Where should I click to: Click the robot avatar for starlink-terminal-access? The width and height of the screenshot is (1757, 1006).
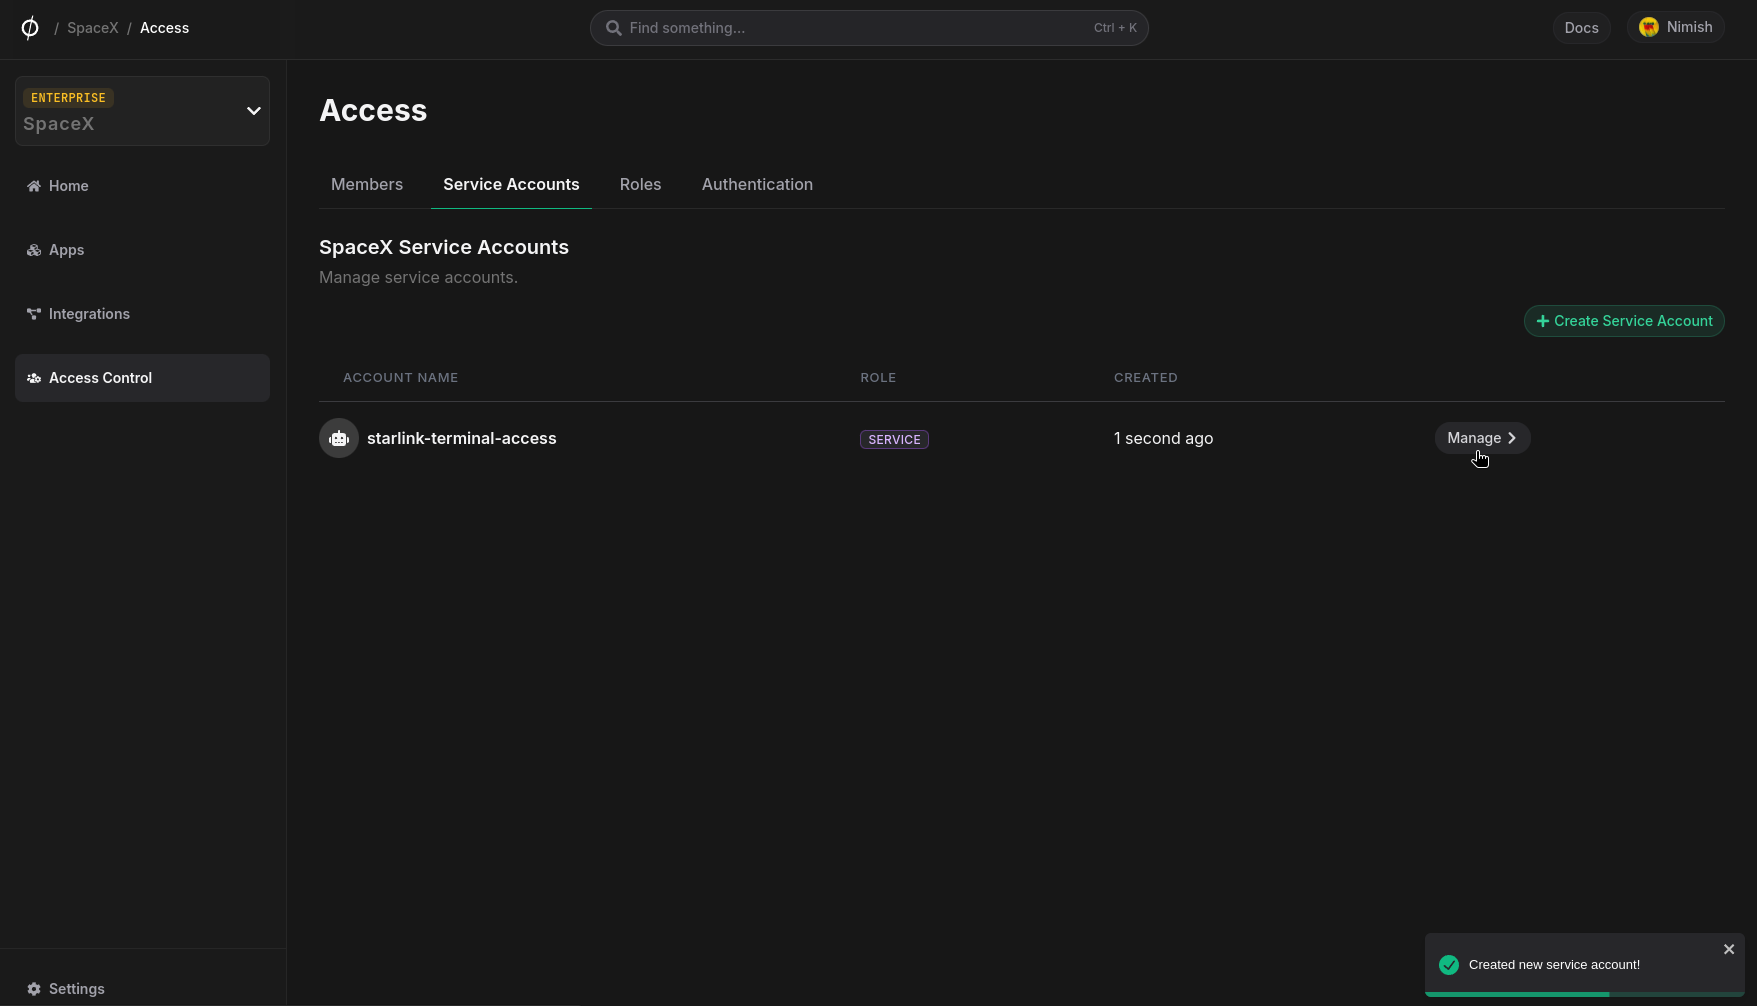coord(339,438)
